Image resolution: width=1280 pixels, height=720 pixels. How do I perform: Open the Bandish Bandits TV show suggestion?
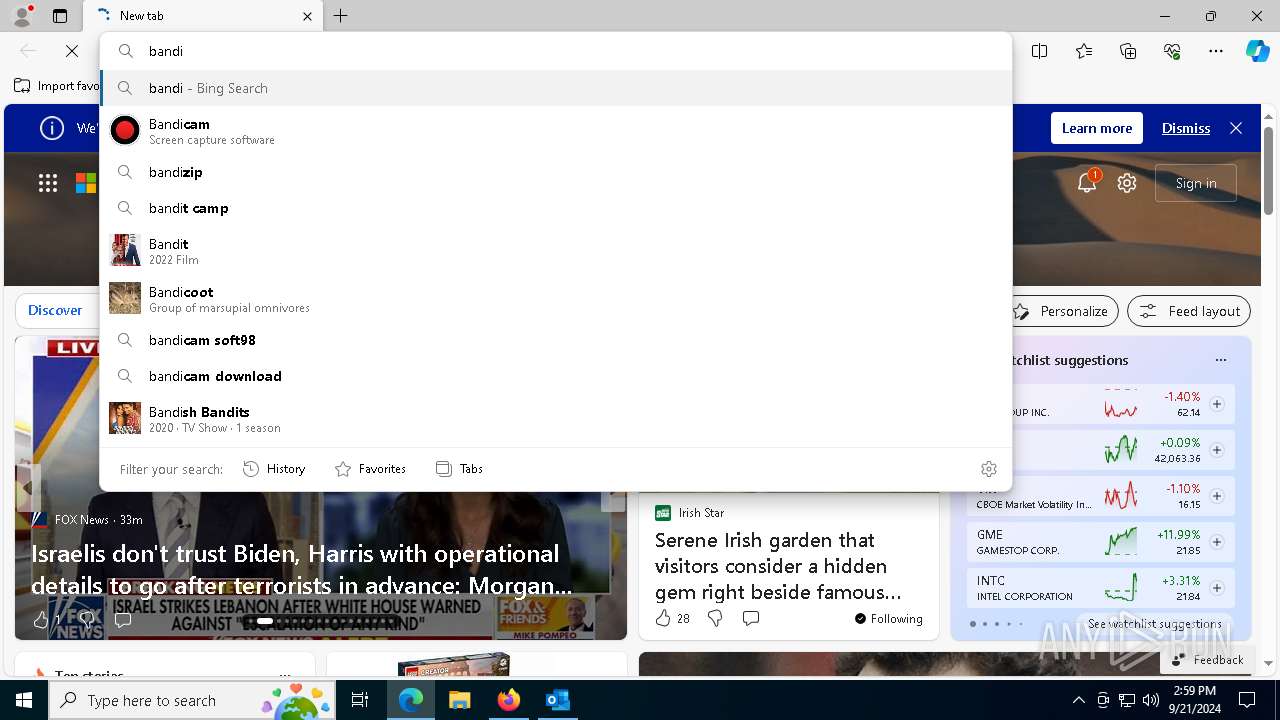click(x=556, y=419)
